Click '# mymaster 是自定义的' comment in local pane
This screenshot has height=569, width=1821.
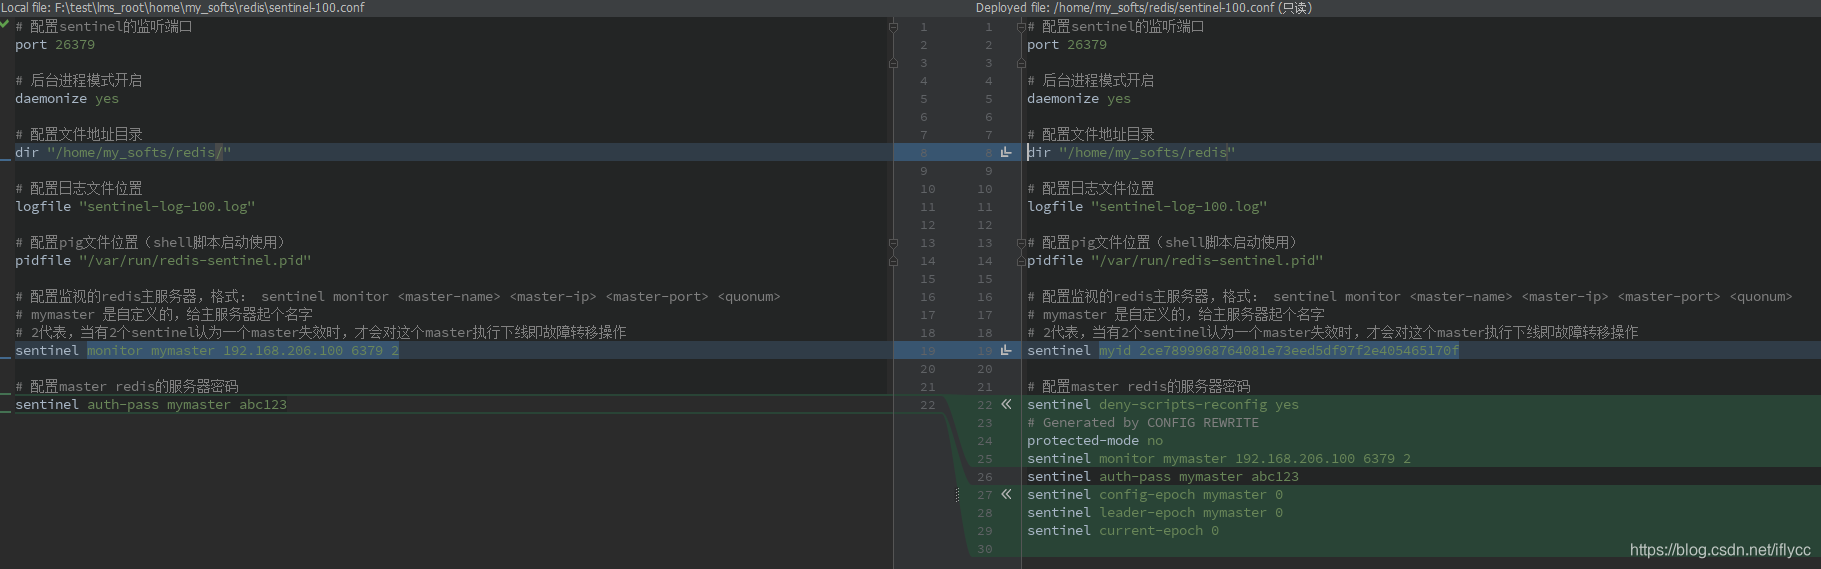click(164, 315)
